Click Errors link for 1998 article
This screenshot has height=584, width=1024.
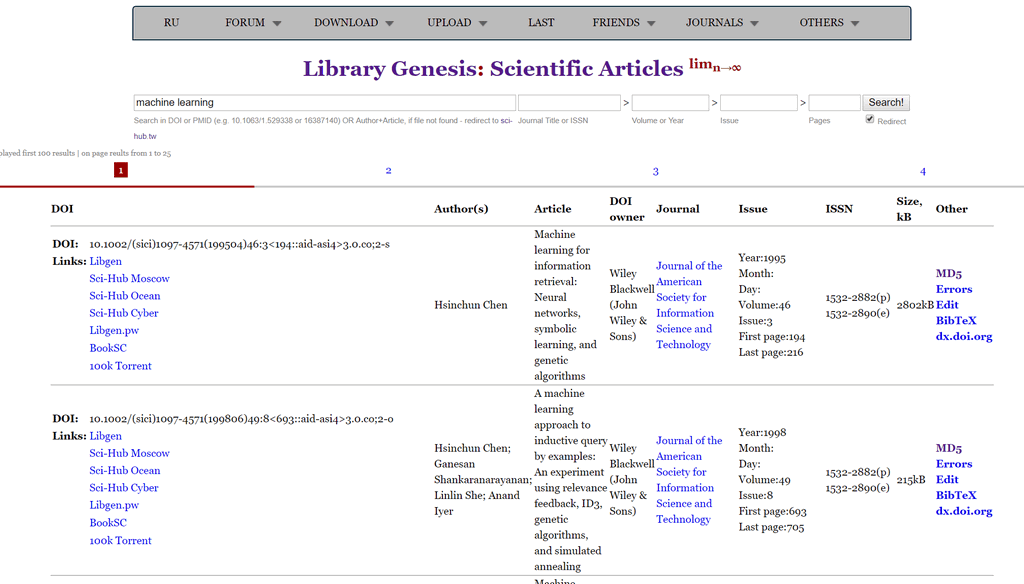point(953,464)
